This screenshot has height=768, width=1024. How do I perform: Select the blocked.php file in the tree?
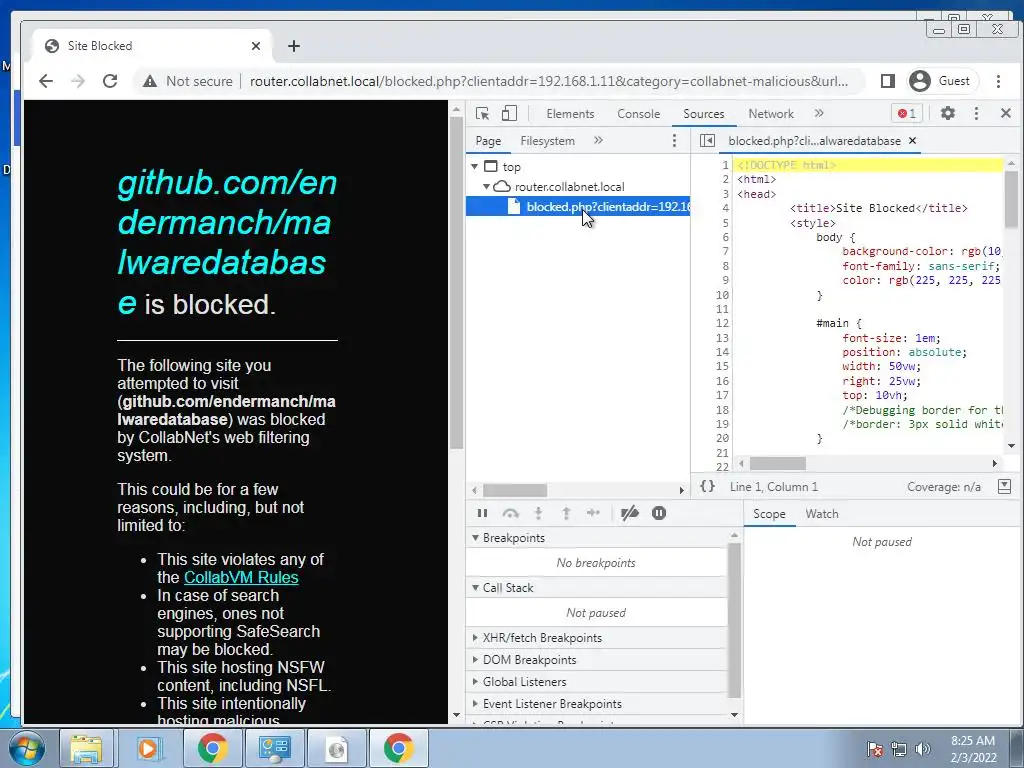[578, 207]
